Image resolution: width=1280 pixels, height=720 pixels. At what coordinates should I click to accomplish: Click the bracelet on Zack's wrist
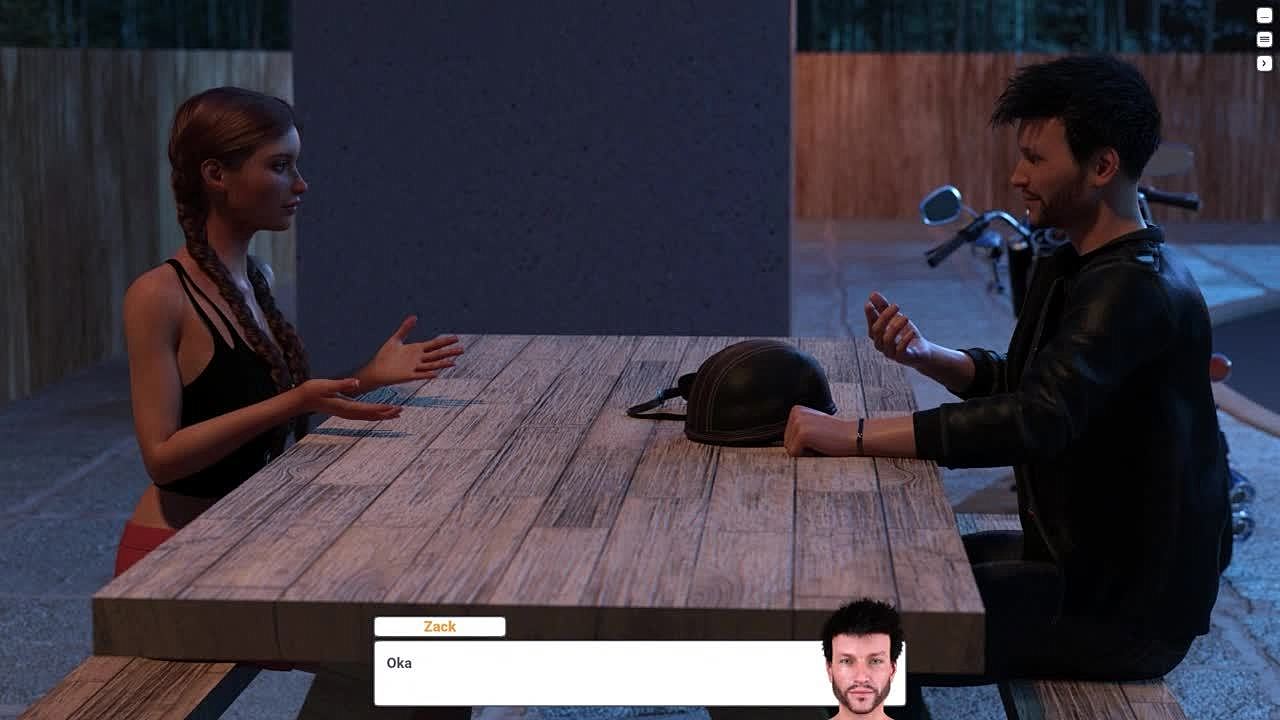tap(860, 436)
